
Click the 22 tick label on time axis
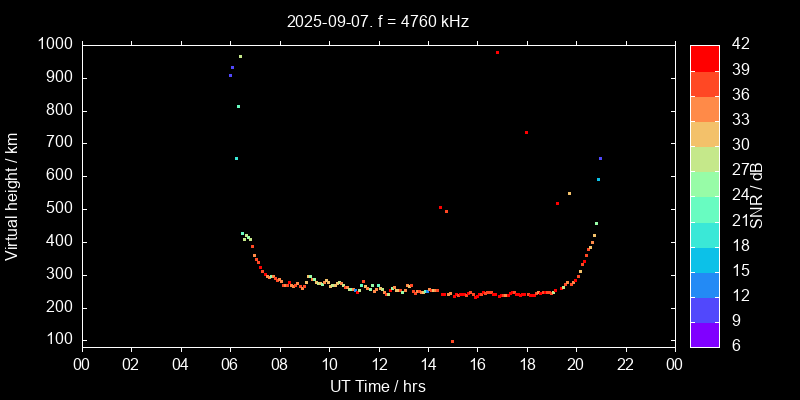625,365
